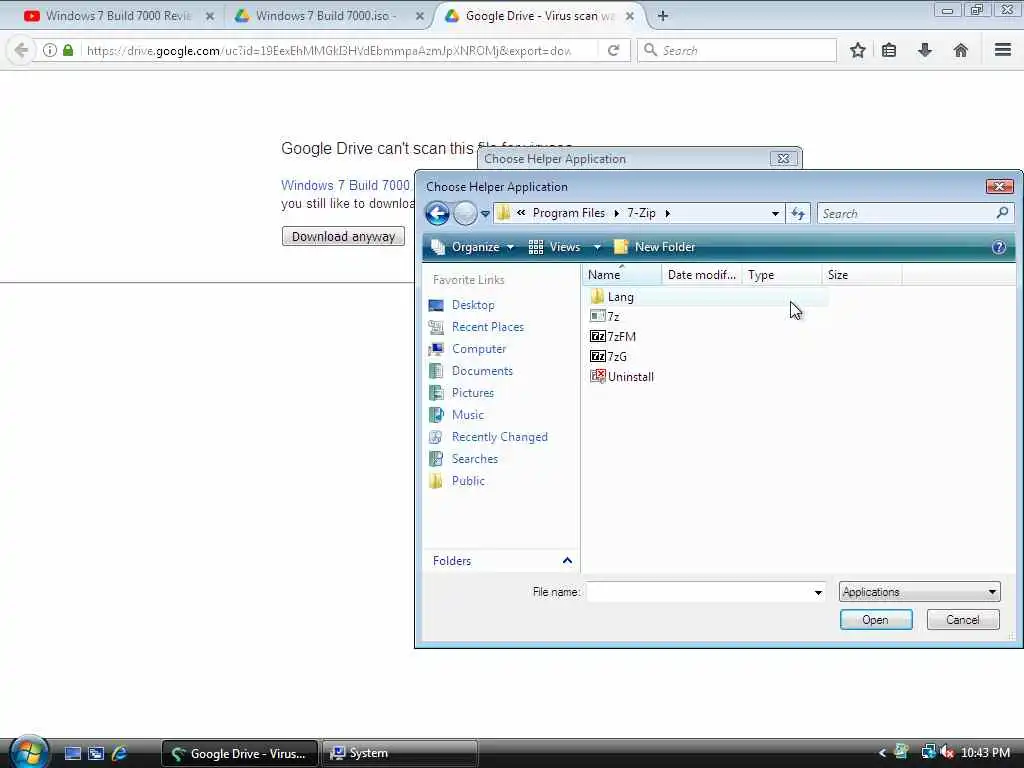
Task: Bookmark this page with star icon
Action: click(857, 50)
